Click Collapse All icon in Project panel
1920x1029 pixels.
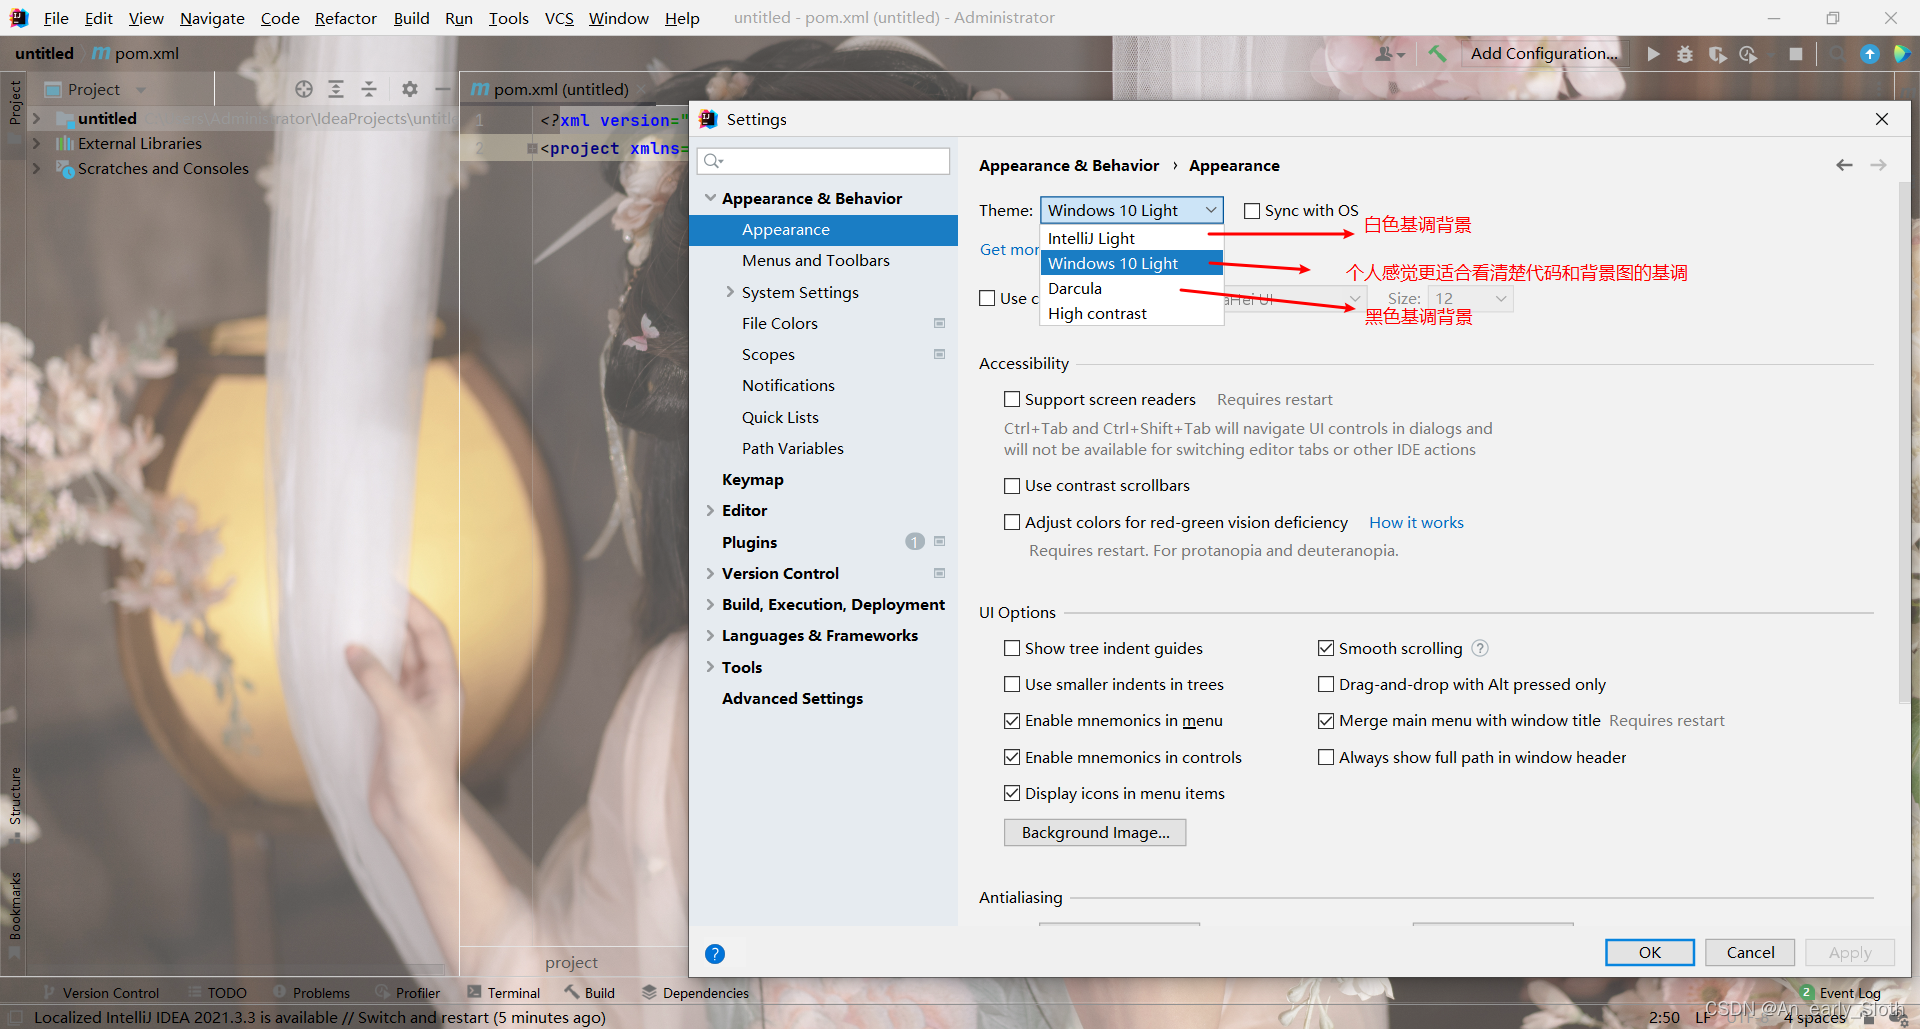[369, 89]
